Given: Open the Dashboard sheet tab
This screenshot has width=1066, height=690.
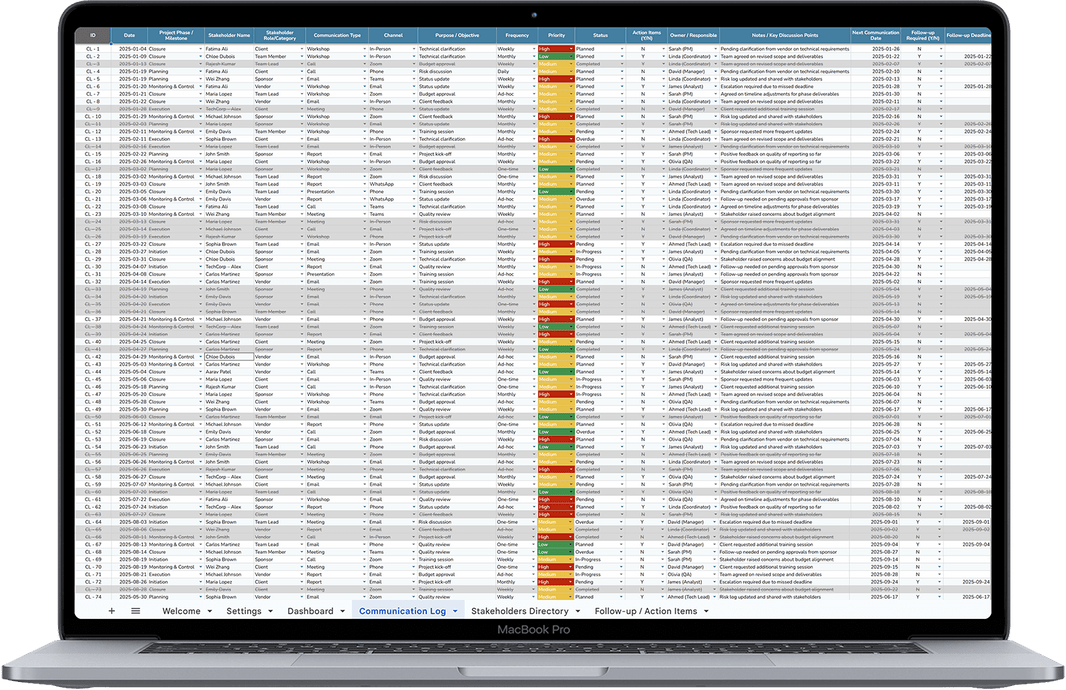Looking at the screenshot, I should click(310, 611).
